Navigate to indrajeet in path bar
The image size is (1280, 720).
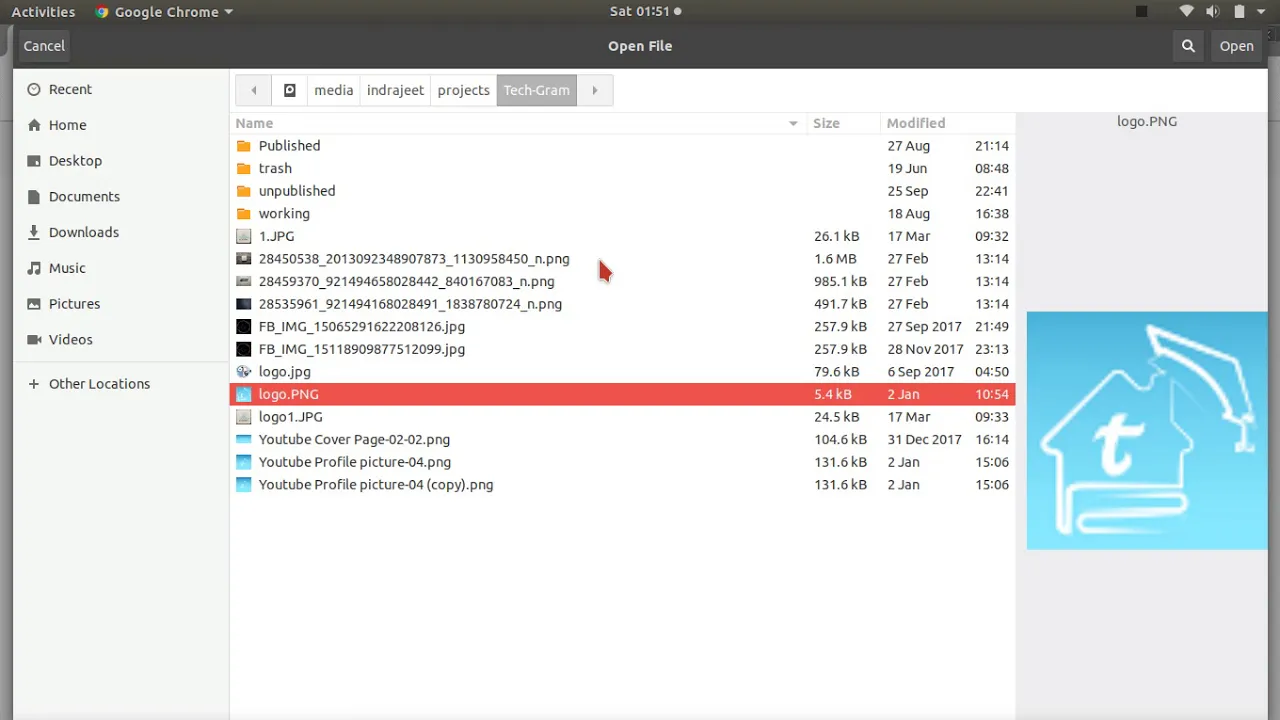tap(395, 90)
